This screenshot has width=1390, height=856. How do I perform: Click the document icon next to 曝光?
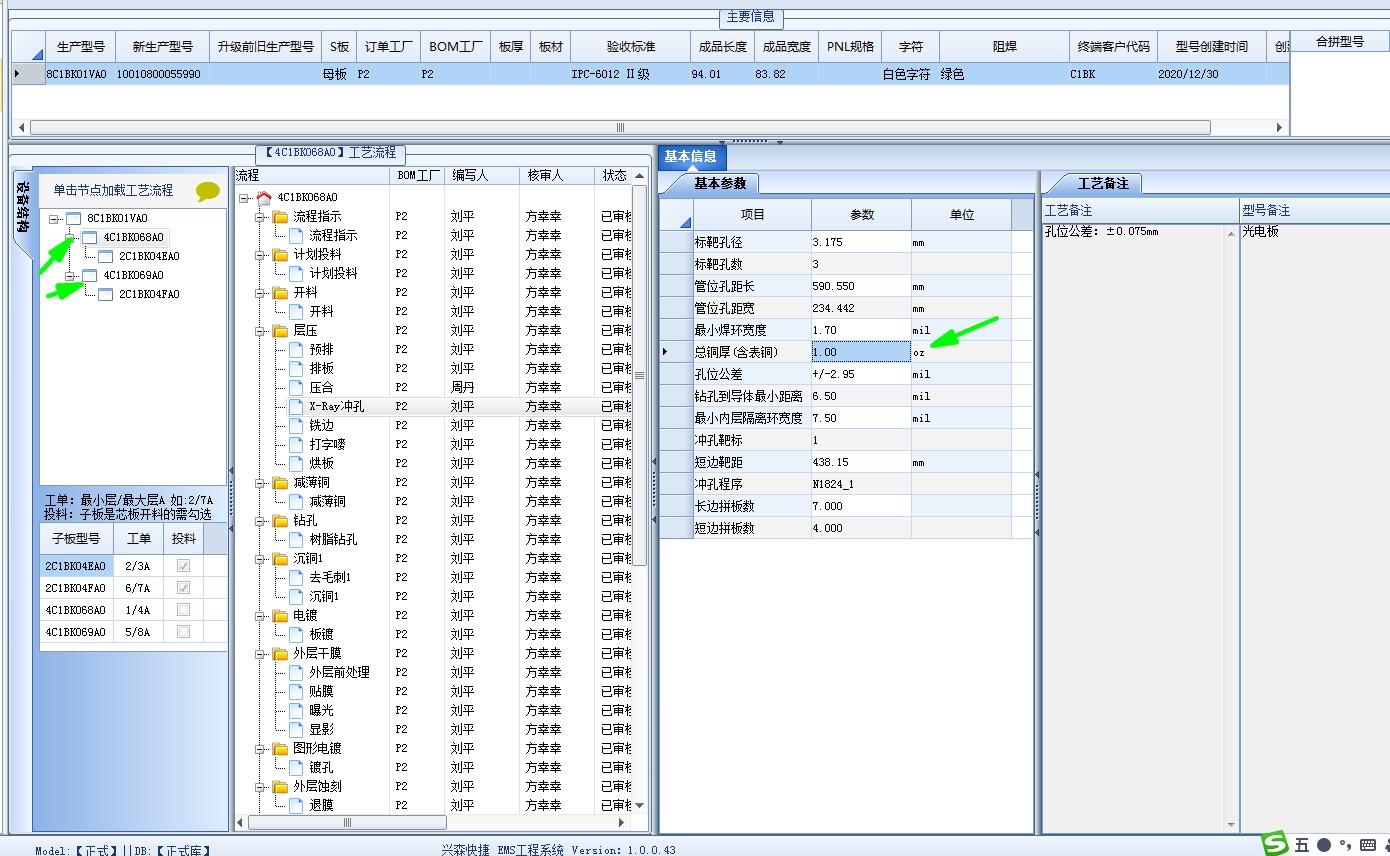[x=296, y=710]
